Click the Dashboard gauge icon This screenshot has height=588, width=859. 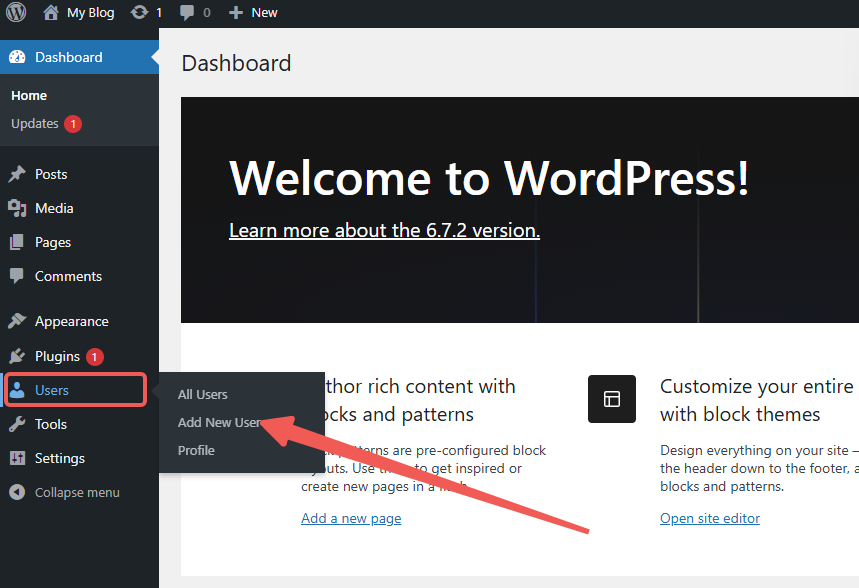click(x=17, y=57)
